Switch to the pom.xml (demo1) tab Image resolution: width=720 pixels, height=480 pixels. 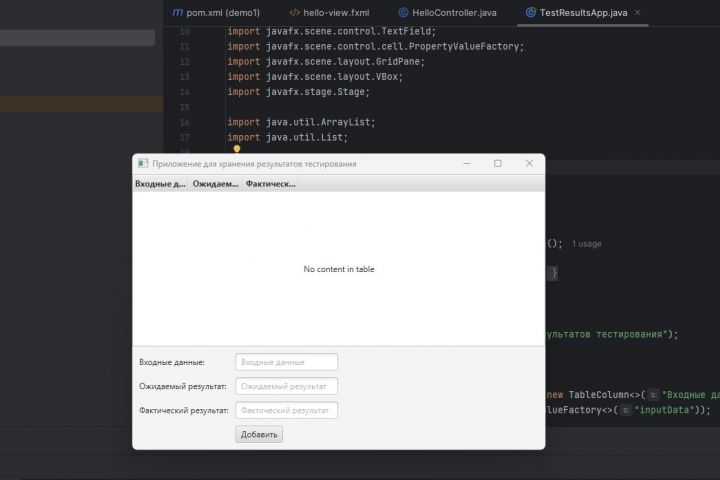pyautogui.click(x=216, y=13)
